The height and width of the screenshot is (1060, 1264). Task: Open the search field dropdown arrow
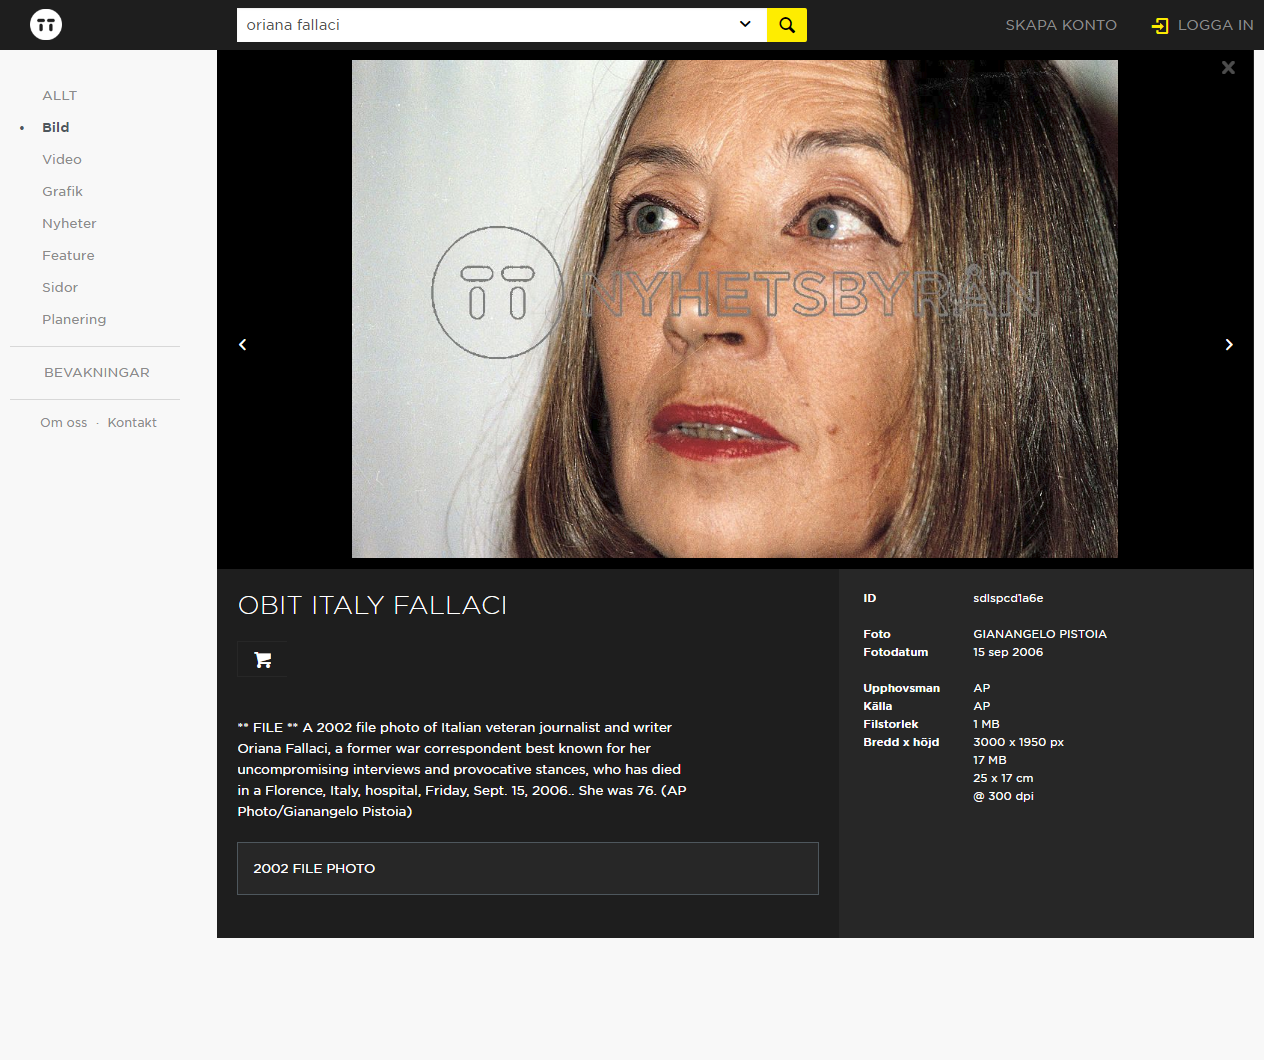point(745,25)
